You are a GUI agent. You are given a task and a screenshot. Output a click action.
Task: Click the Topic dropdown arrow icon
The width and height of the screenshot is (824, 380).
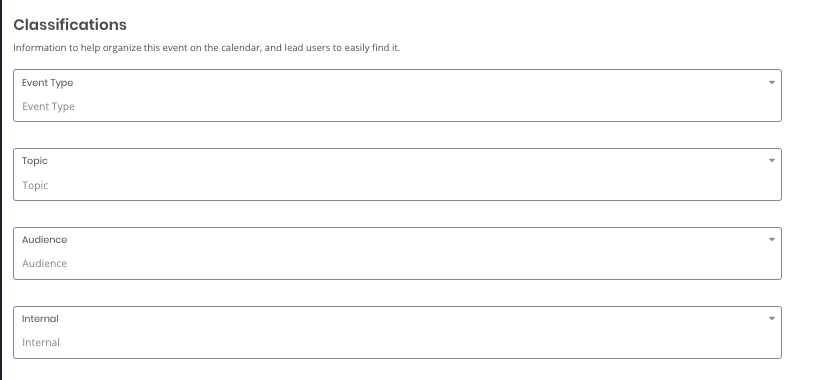pos(771,161)
